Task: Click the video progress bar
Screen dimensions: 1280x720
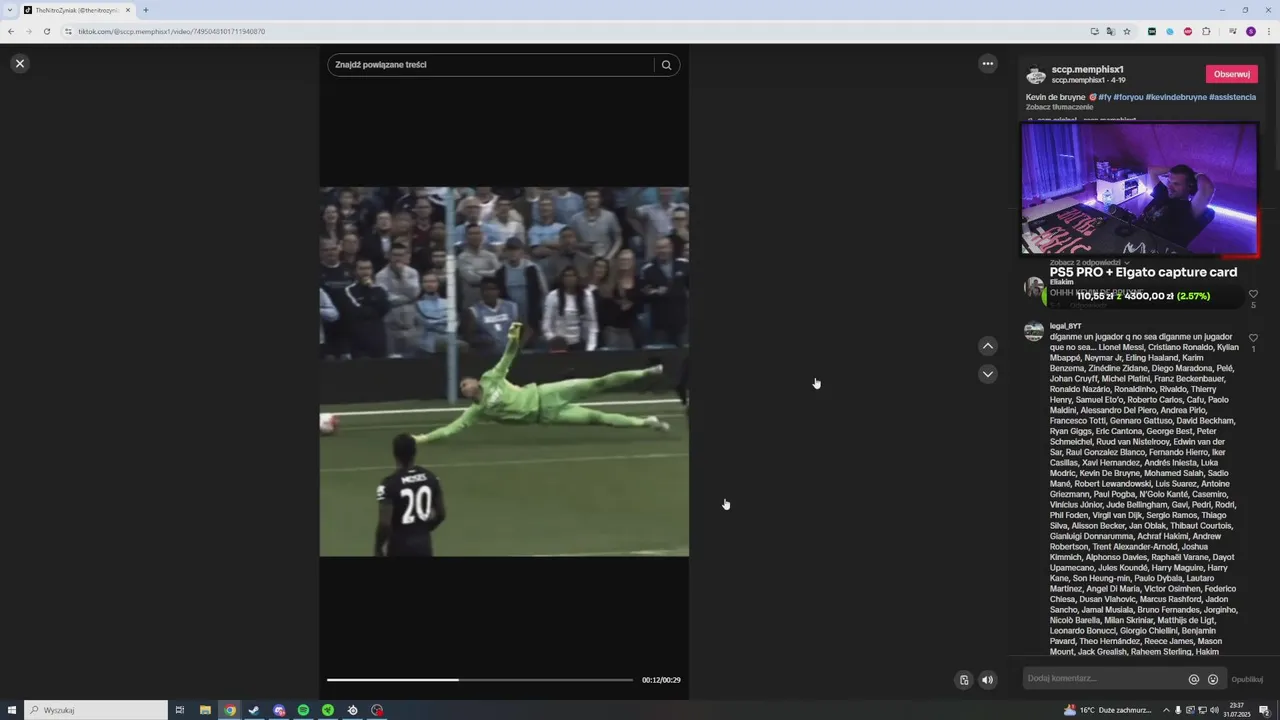Action: 480,680
